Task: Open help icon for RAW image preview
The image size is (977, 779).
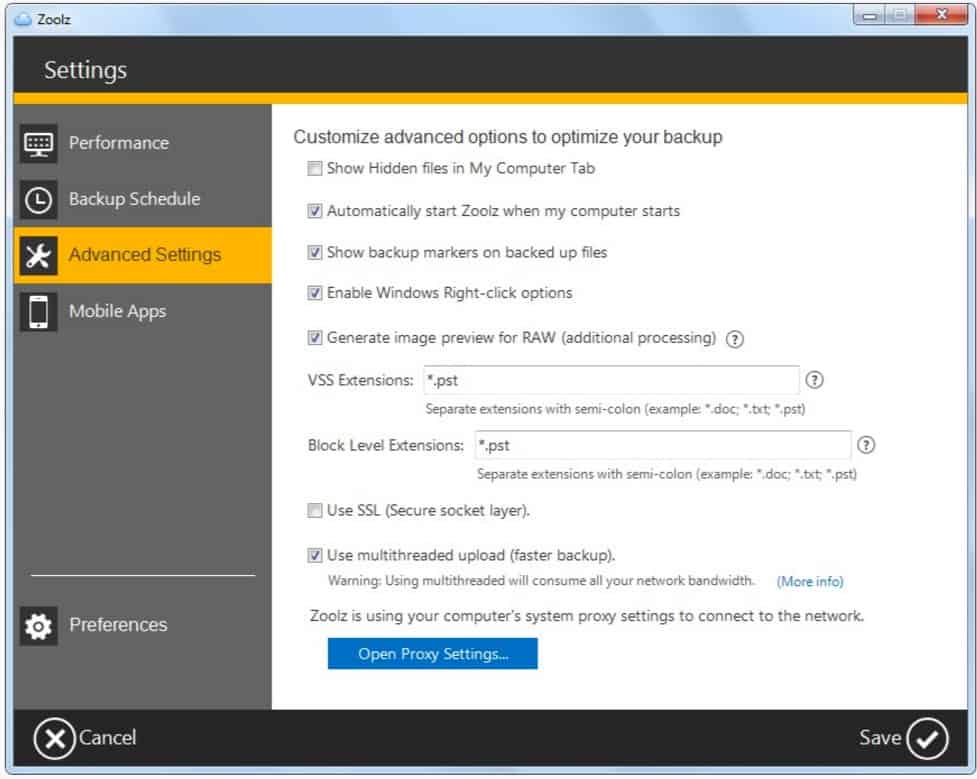Action: pos(735,339)
